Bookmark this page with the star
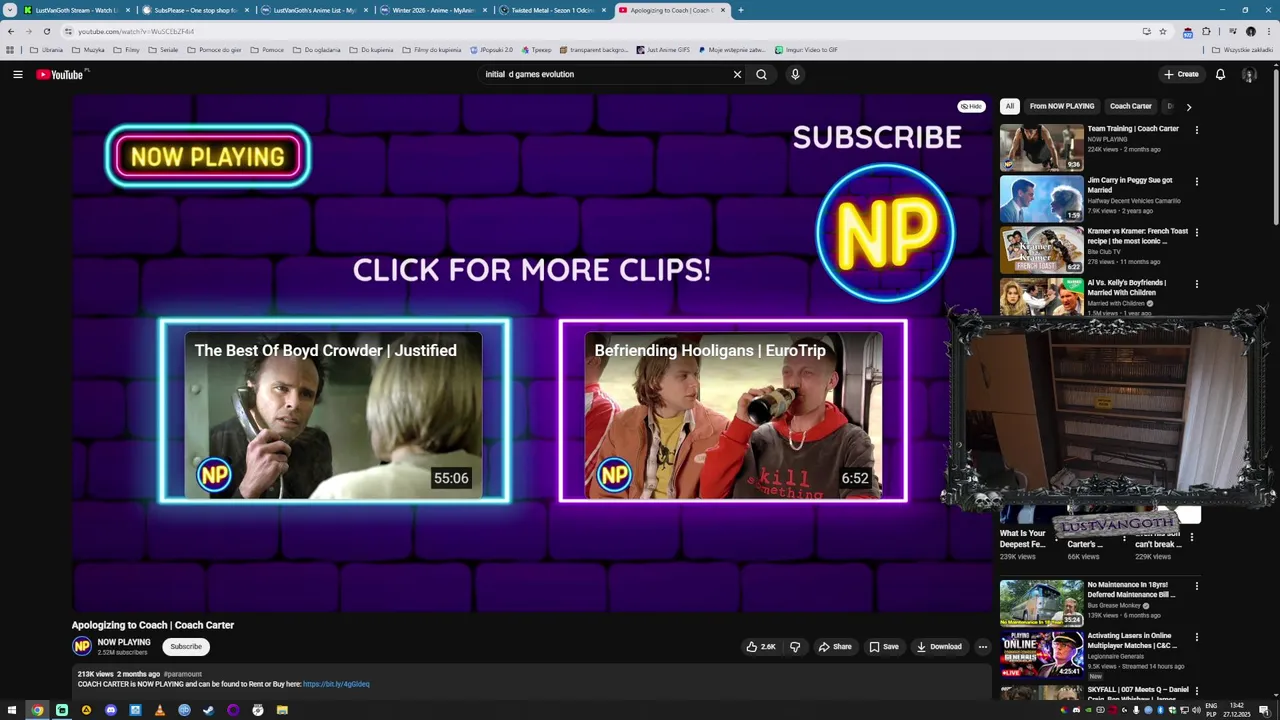Image resolution: width=1280 pixels, height=720 pixels. 1162,31
